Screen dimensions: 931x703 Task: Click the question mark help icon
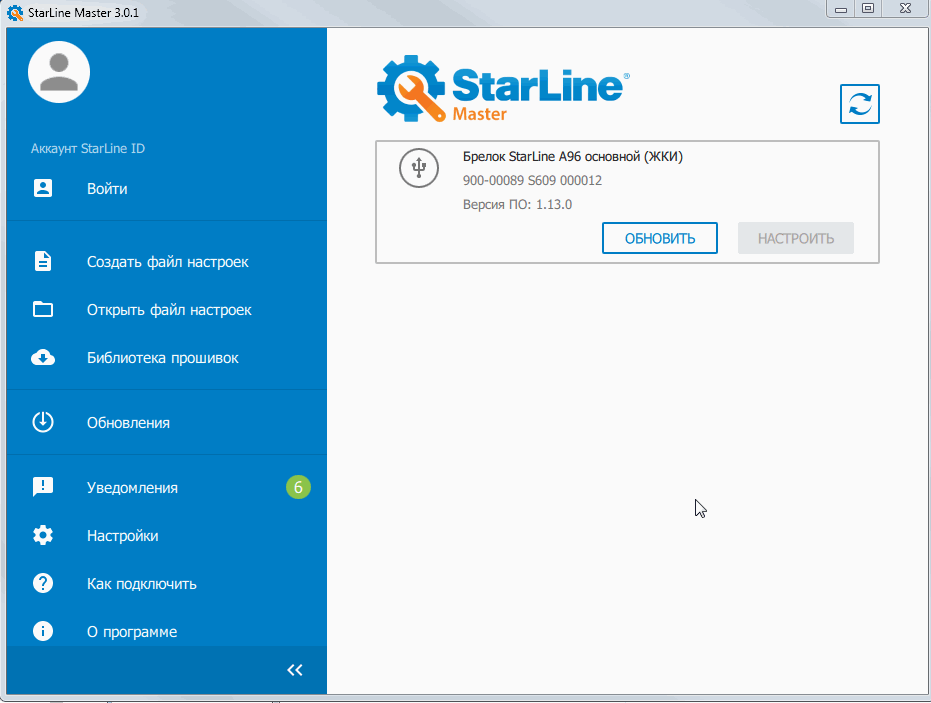tap(43, 583)
